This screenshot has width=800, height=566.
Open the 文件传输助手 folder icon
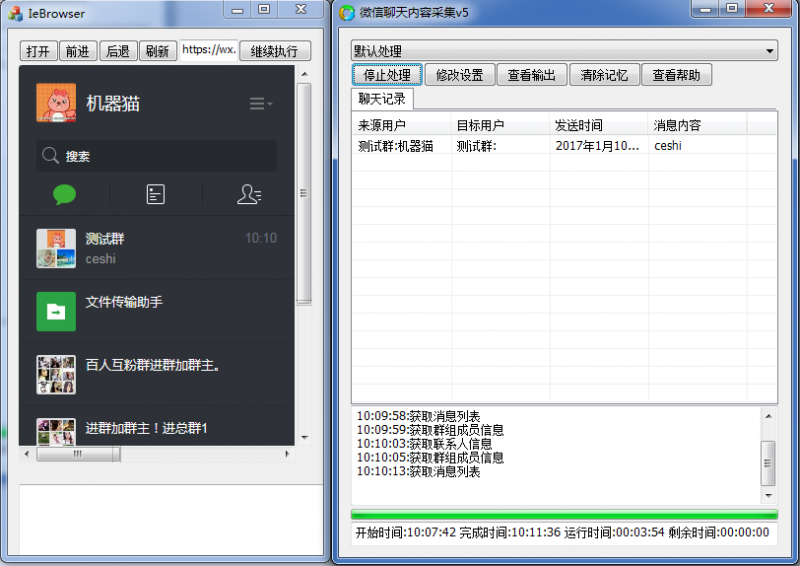[56, 311]
